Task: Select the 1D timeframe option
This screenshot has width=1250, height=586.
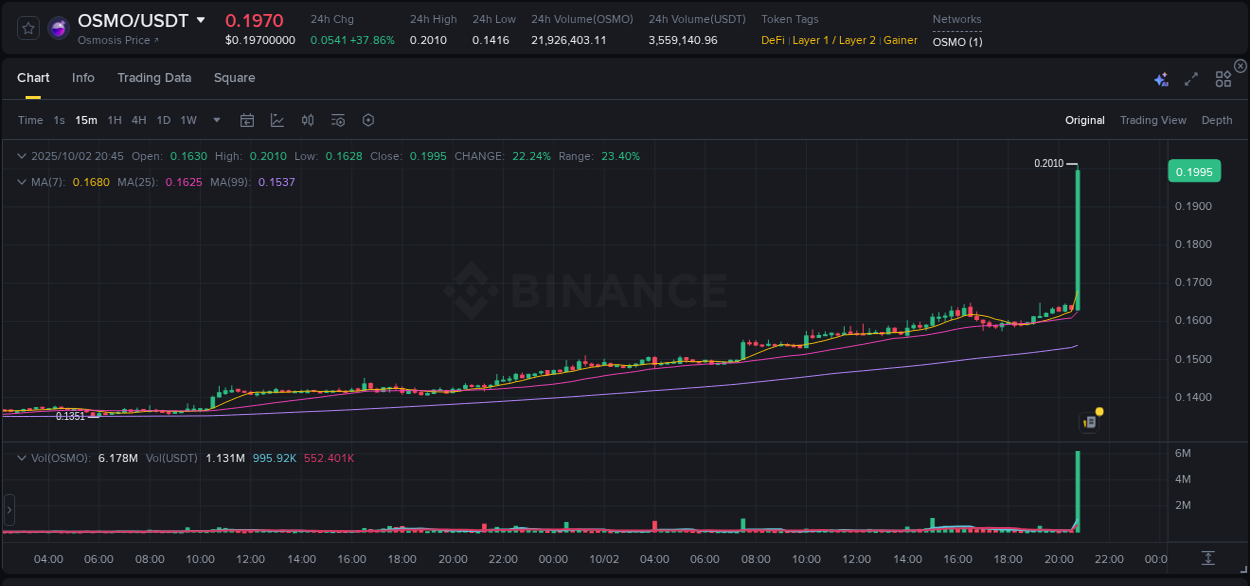Action: click(163, 119)
